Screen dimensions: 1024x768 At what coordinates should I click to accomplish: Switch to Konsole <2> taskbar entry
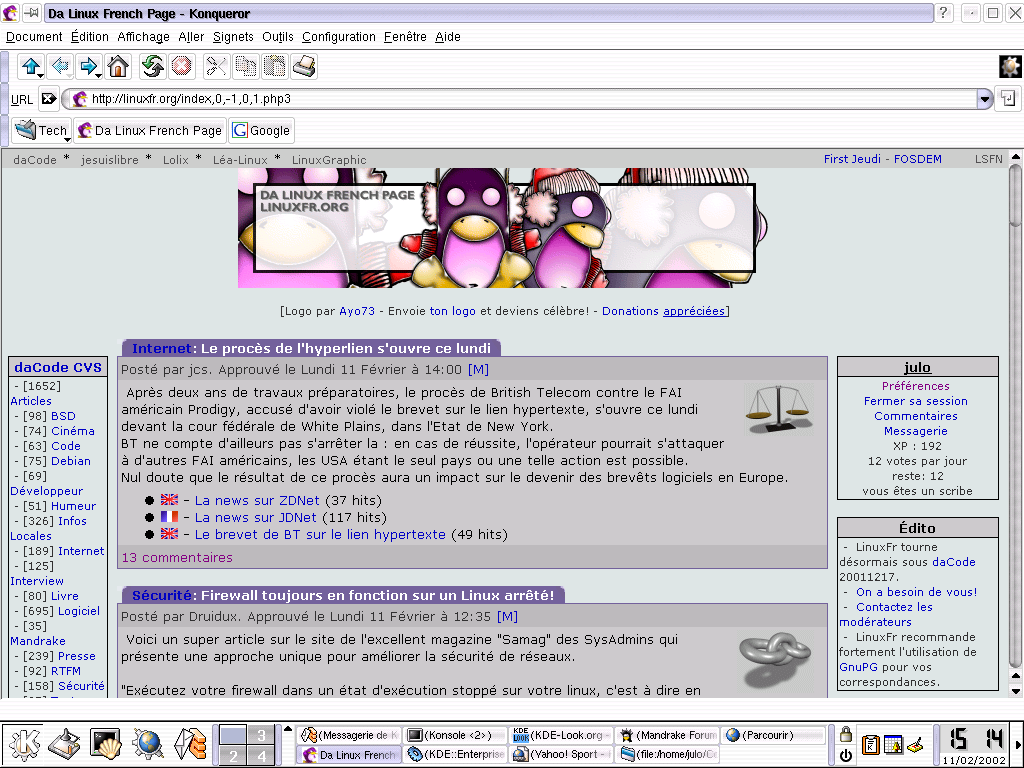point(455,735)
